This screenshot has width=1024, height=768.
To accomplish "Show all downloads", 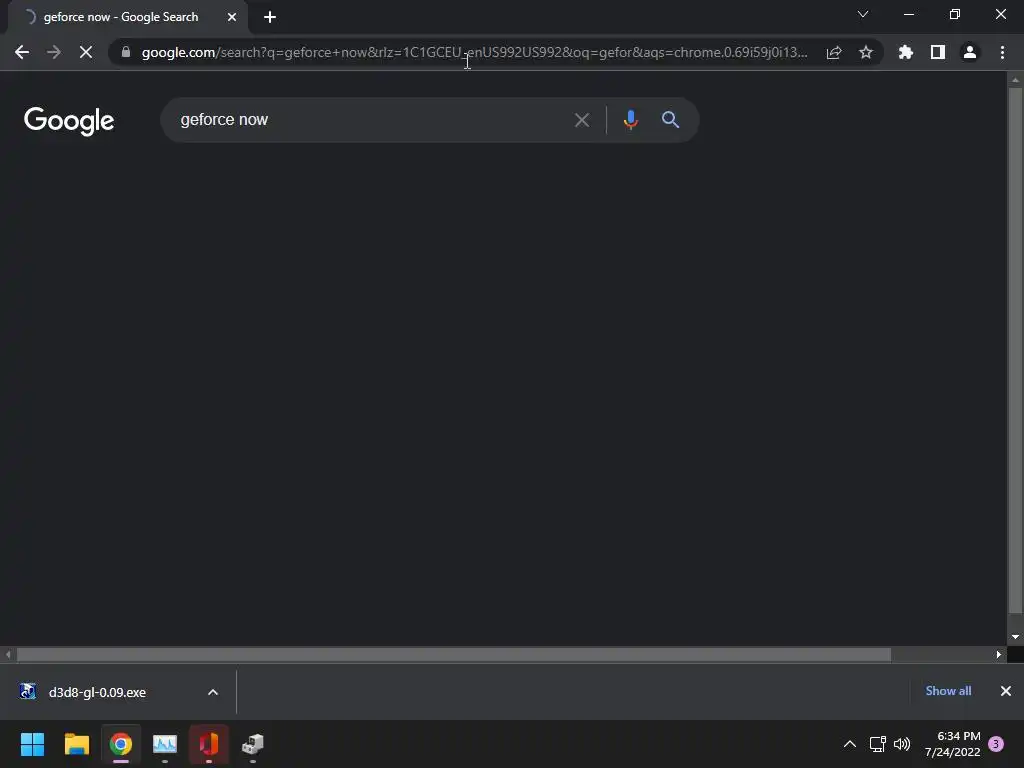I will click(948, 691).
